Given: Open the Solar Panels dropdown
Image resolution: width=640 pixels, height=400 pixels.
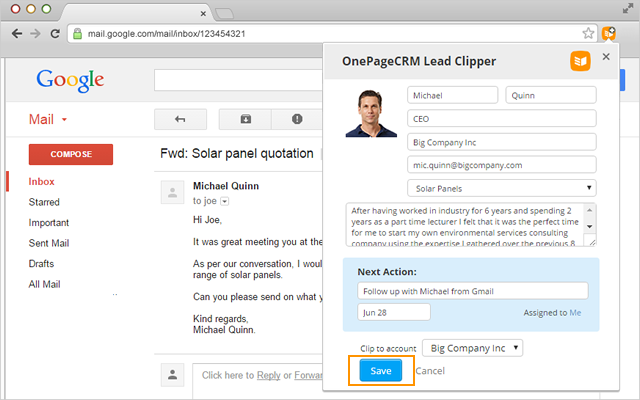Looking at the screenshot, I should coord(502,188).
